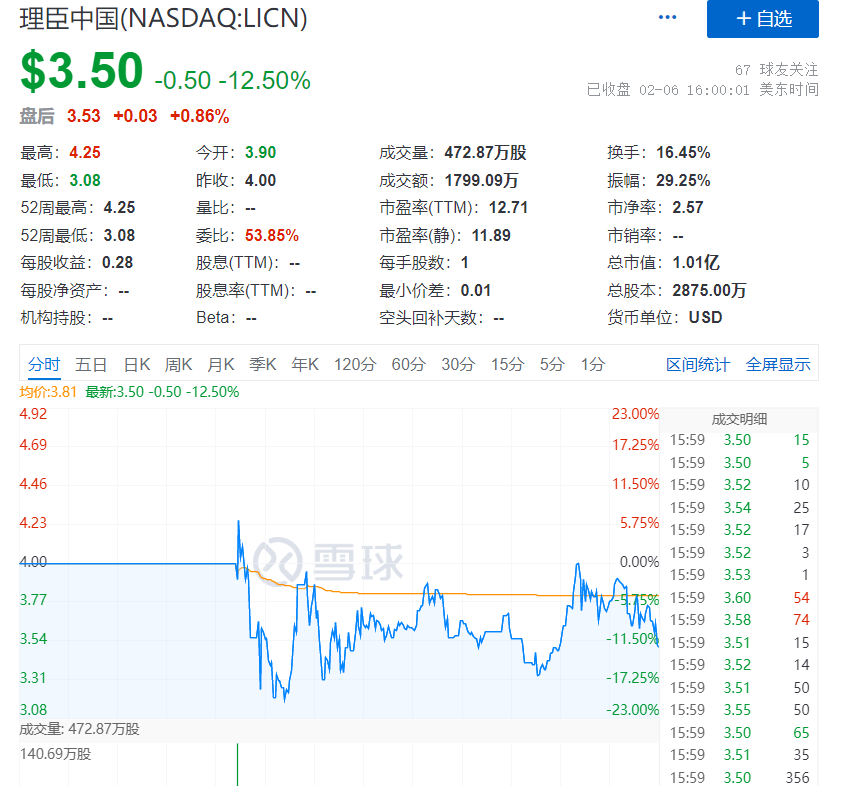Viewport: 846px width, 786px height.
Task: Select the 15分 interval chart
Action: point(506,364)
